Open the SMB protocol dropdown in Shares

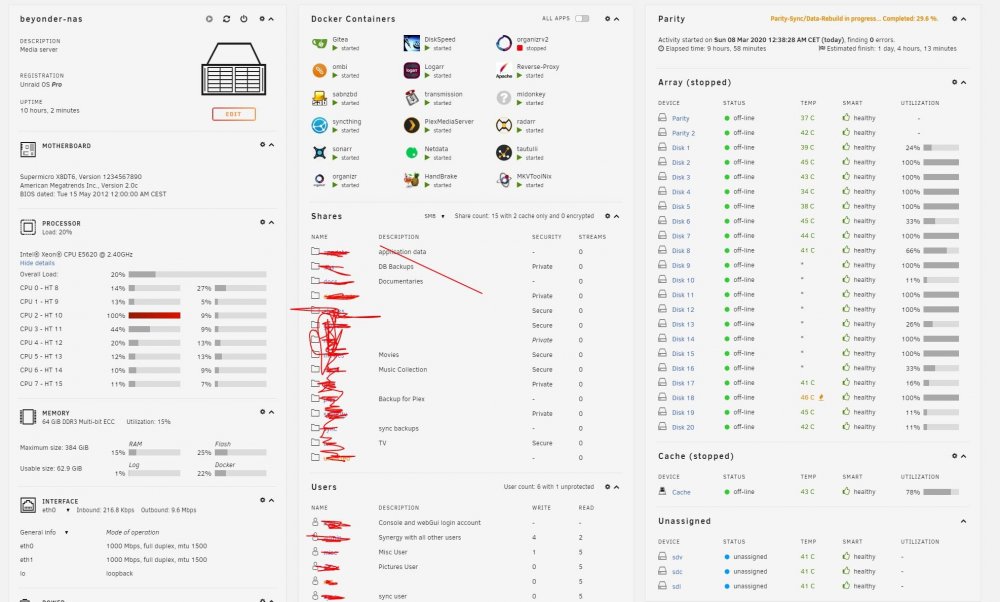(435, 216)
